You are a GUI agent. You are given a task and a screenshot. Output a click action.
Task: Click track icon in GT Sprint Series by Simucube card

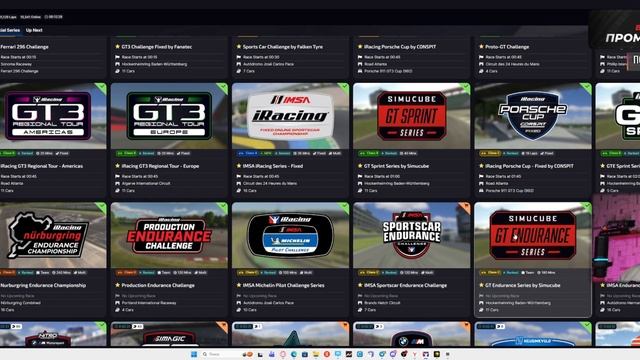(x=360, y=184)
